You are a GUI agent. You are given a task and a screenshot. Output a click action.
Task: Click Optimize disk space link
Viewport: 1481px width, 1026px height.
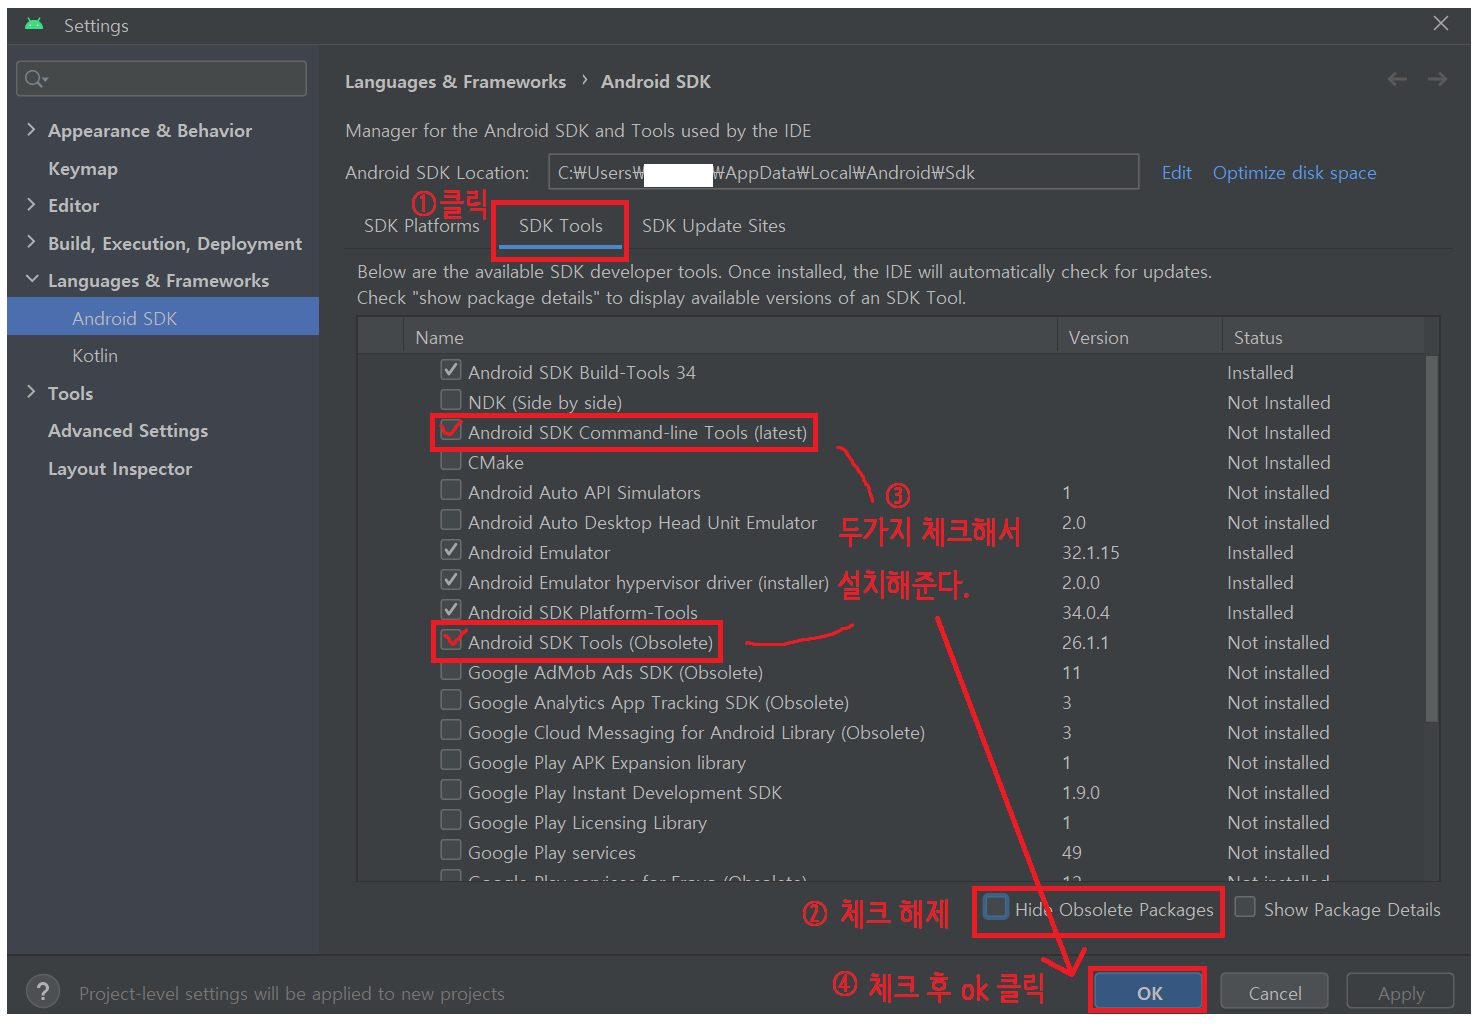[1294, 173]
